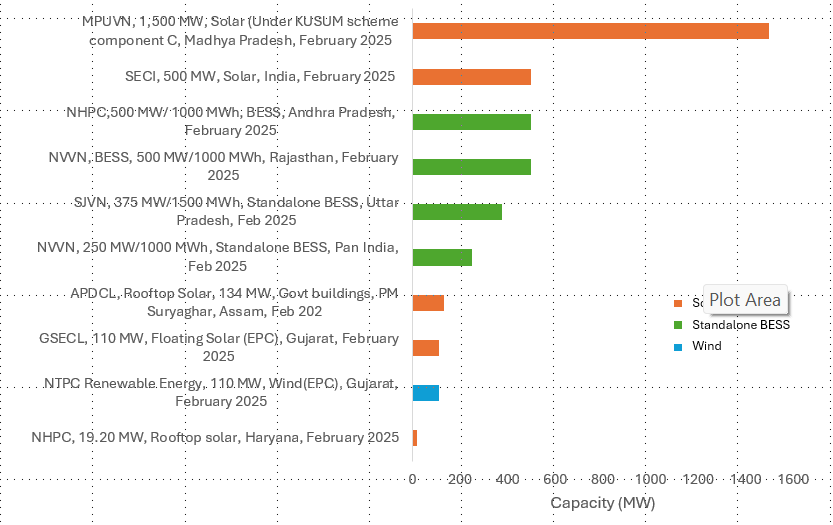Select the MPUVN 1,500 MW orange bar
Screen dimensions: 833x525
[591, 31]
